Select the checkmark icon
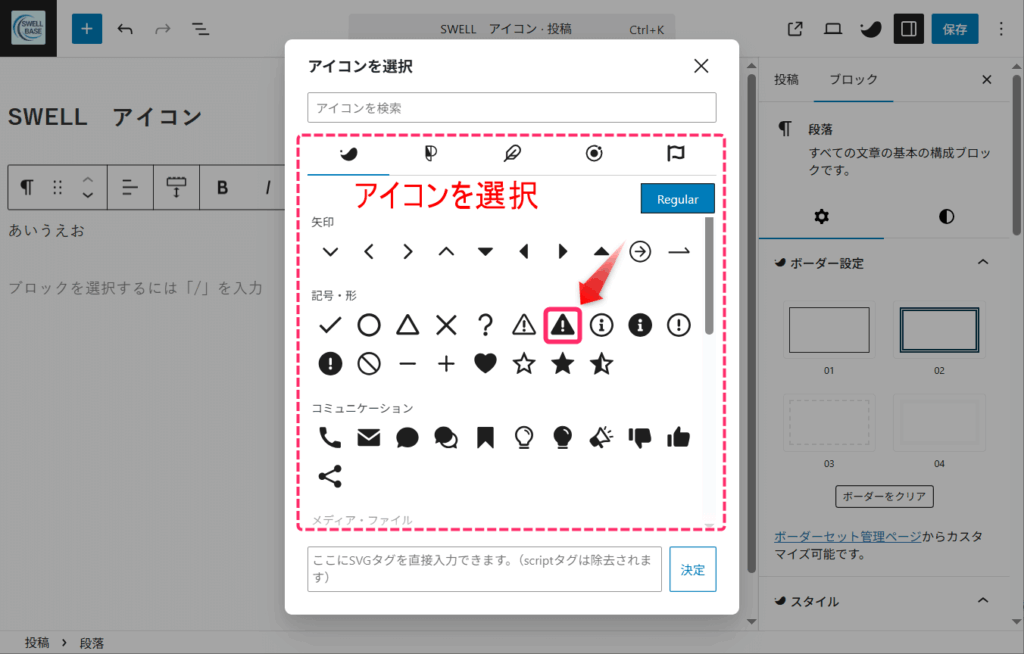 pyautogui.click(x=330, y=325)
